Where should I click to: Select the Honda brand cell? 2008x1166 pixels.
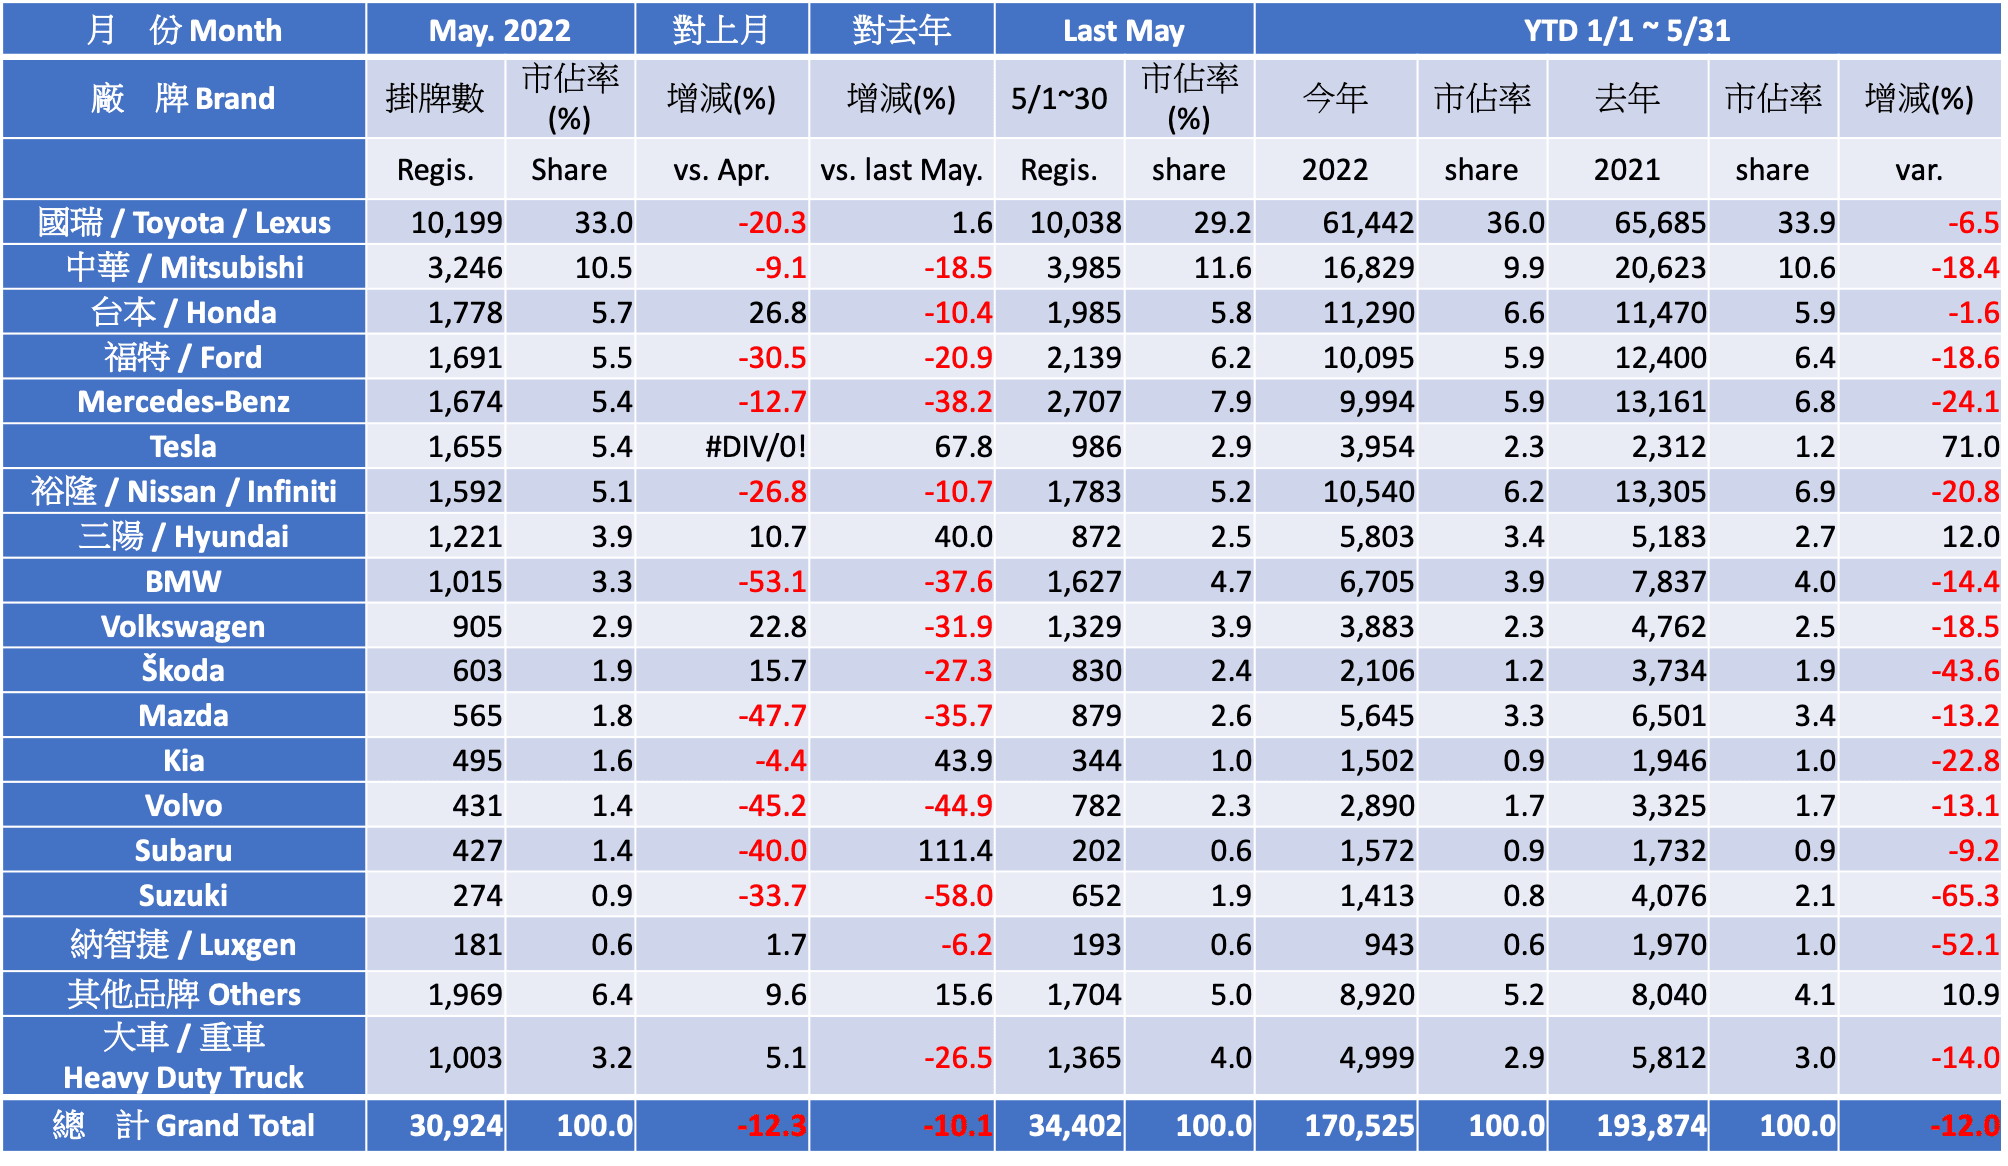click(184, 312)
